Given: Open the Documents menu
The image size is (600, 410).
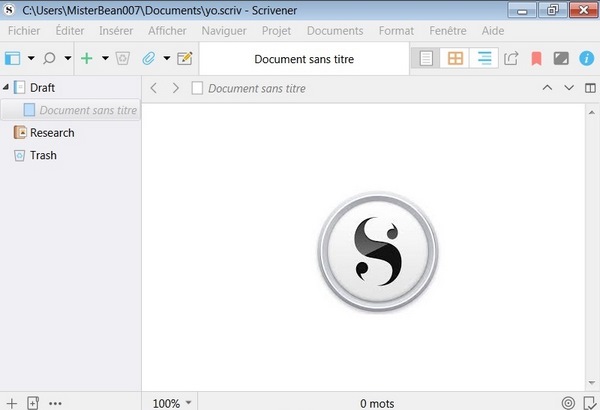Looking at the screenshot, I should (335, 31).
